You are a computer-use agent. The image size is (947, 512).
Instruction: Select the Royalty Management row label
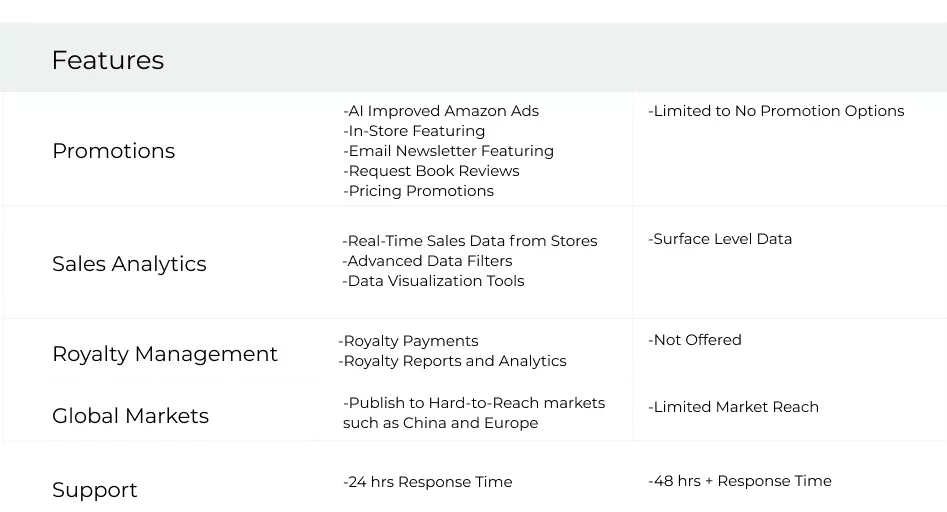[x=165, y=354]
